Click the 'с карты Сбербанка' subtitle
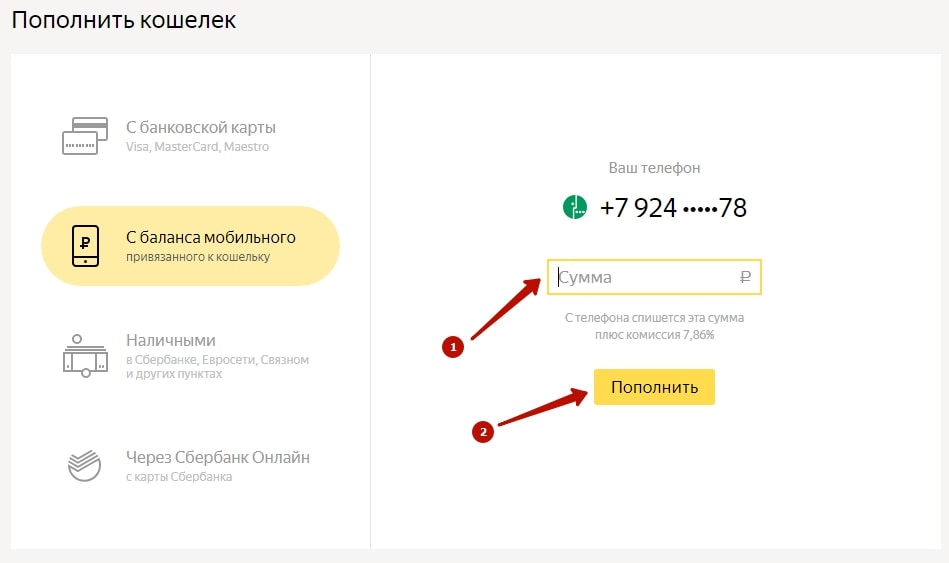This screenshot has width=949, height=563. 179,477
